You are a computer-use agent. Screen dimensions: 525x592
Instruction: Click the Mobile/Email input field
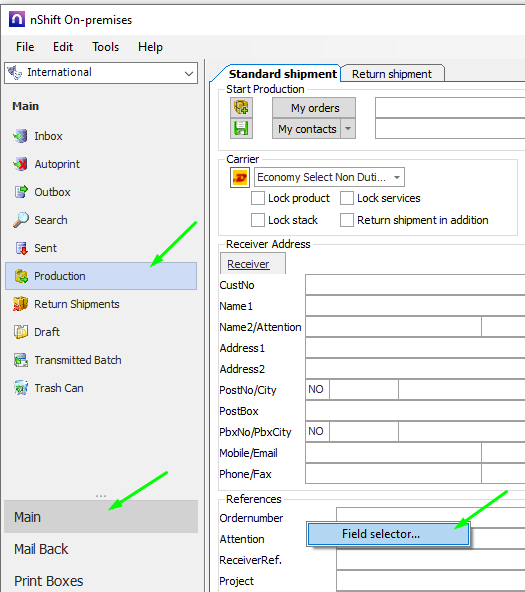pyautogui.click(x=393, y=452)
